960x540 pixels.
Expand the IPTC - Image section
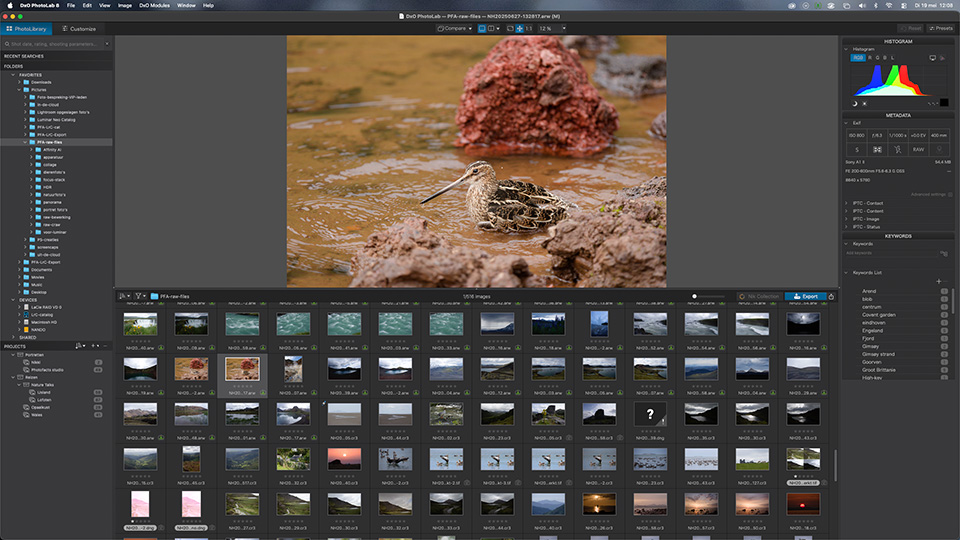coord(847,219)
